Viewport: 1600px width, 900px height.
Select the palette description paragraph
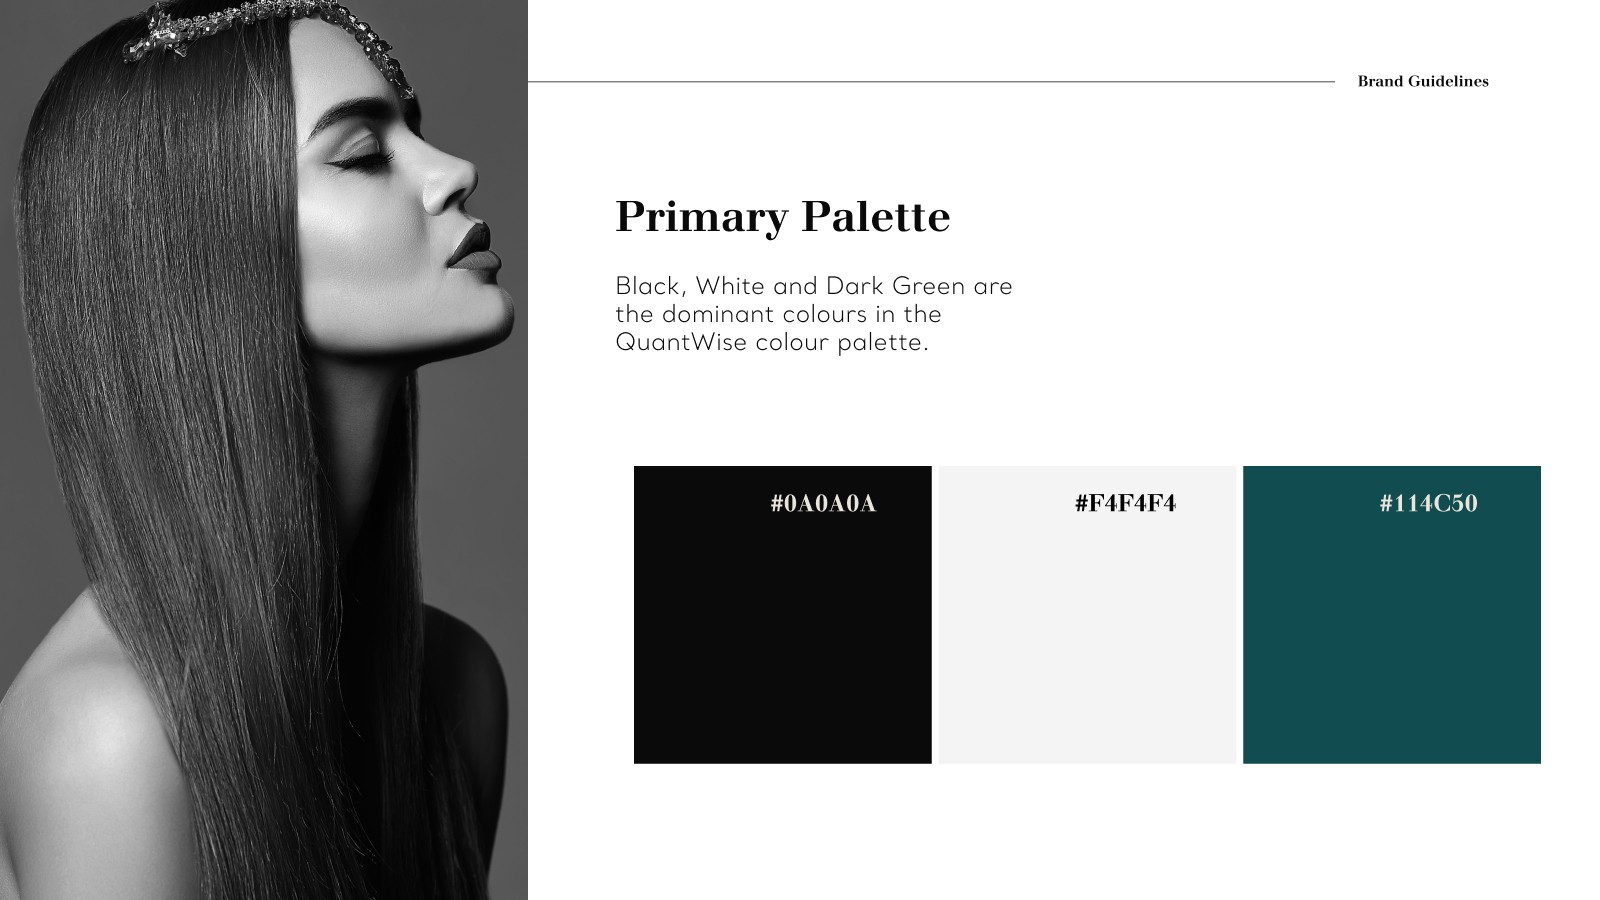[x=814, y=314]
